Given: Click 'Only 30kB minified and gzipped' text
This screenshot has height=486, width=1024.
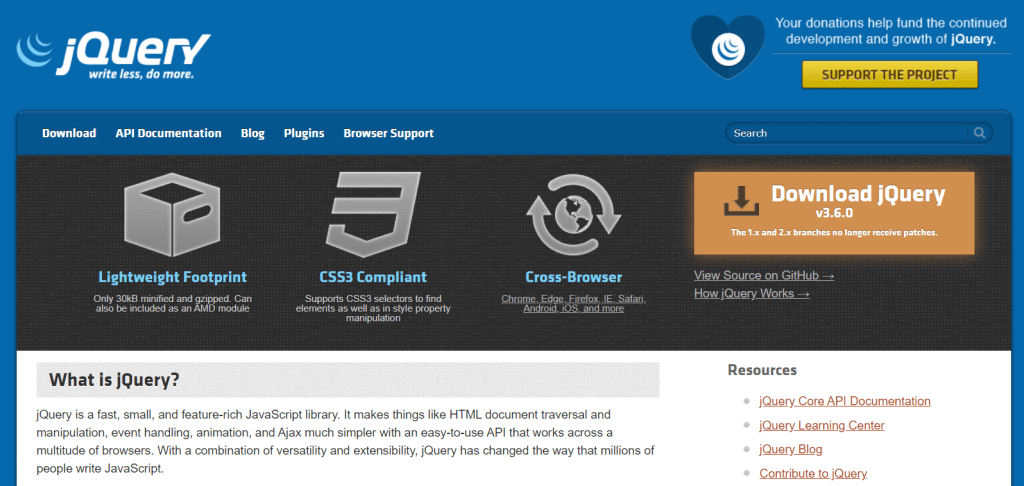Looking at the screenshot, I should coord(172,304).
